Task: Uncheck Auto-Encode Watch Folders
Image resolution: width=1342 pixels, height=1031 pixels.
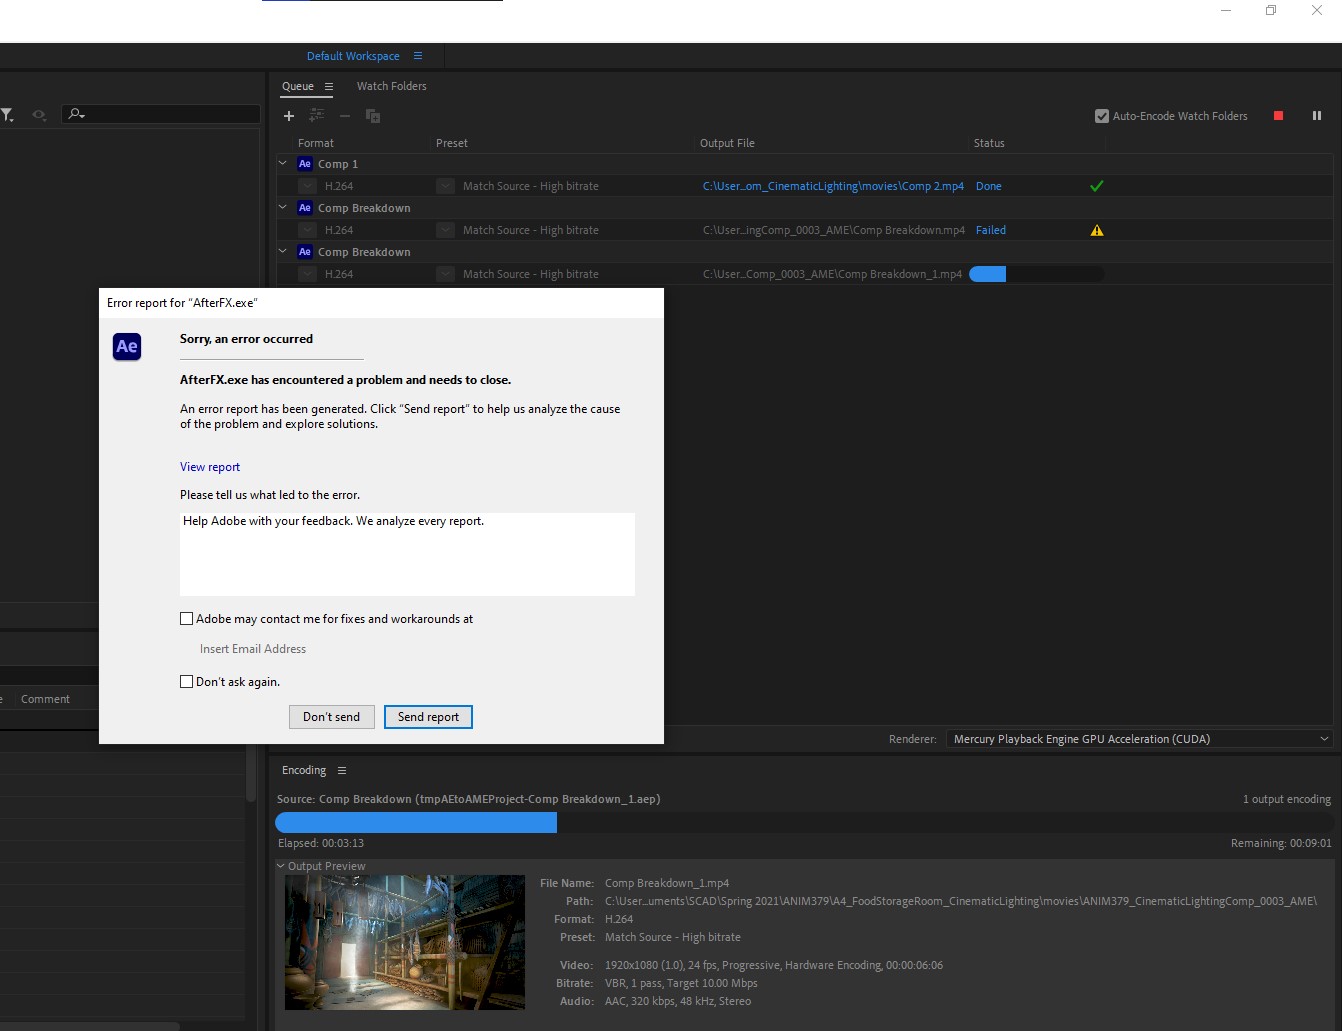Action: (x=1101, y=115)
